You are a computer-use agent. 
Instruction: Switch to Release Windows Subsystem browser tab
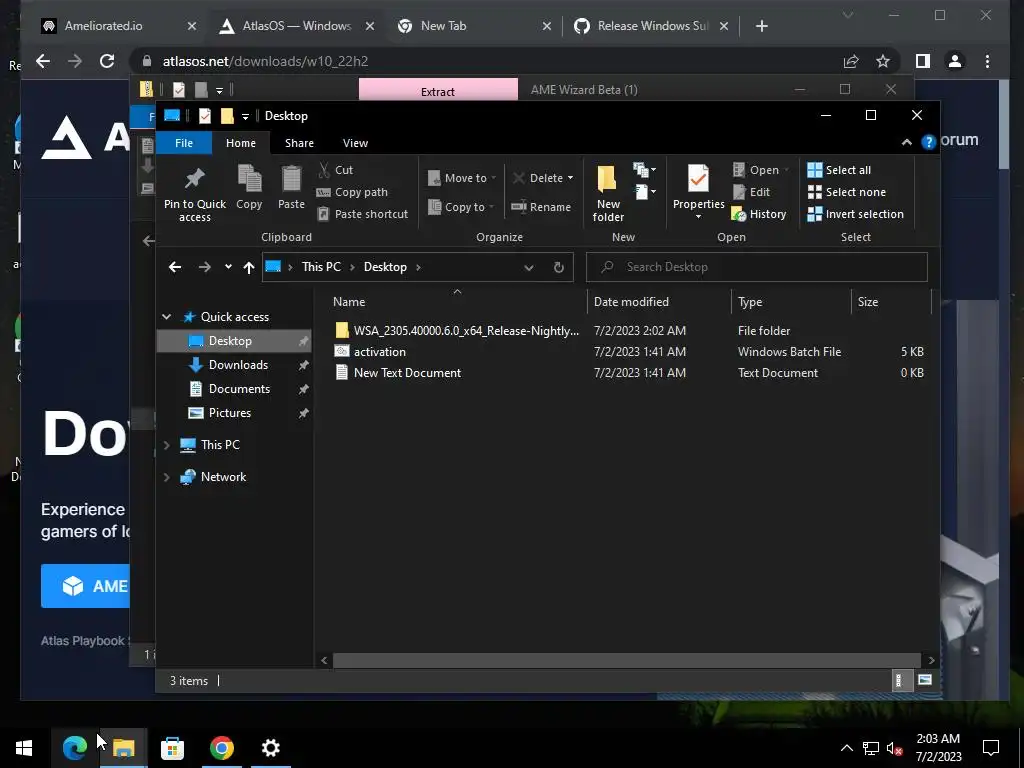[x=650, y=26]
